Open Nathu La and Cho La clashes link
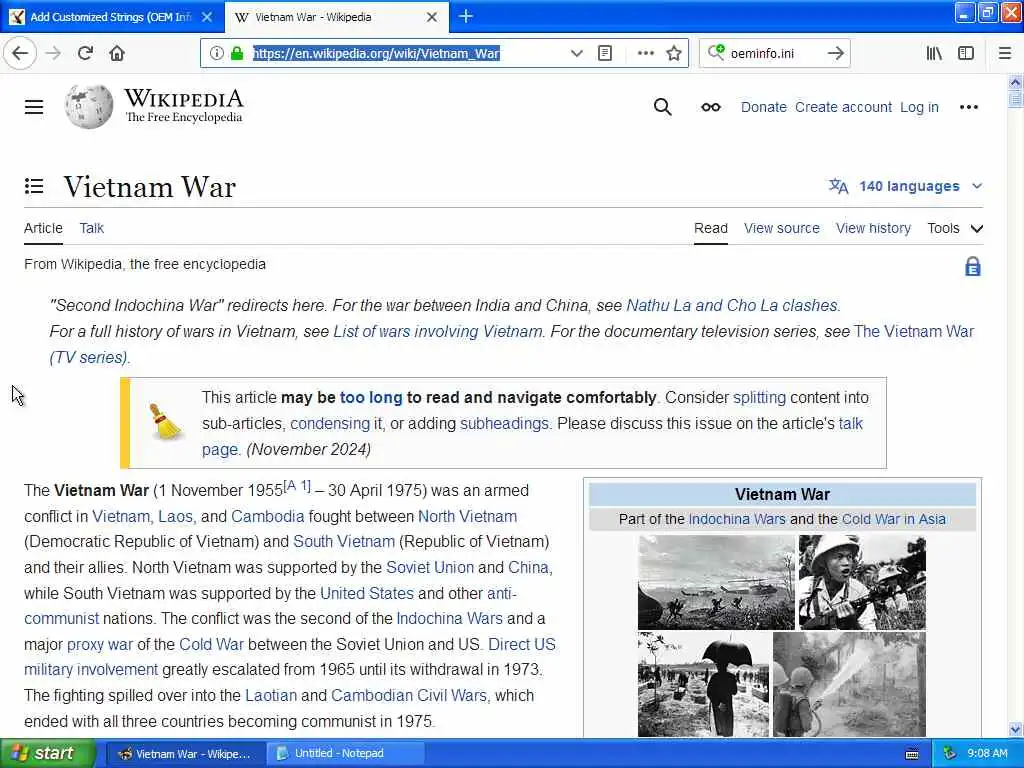This screenshot has height=768, width=1024. point(733,305)
